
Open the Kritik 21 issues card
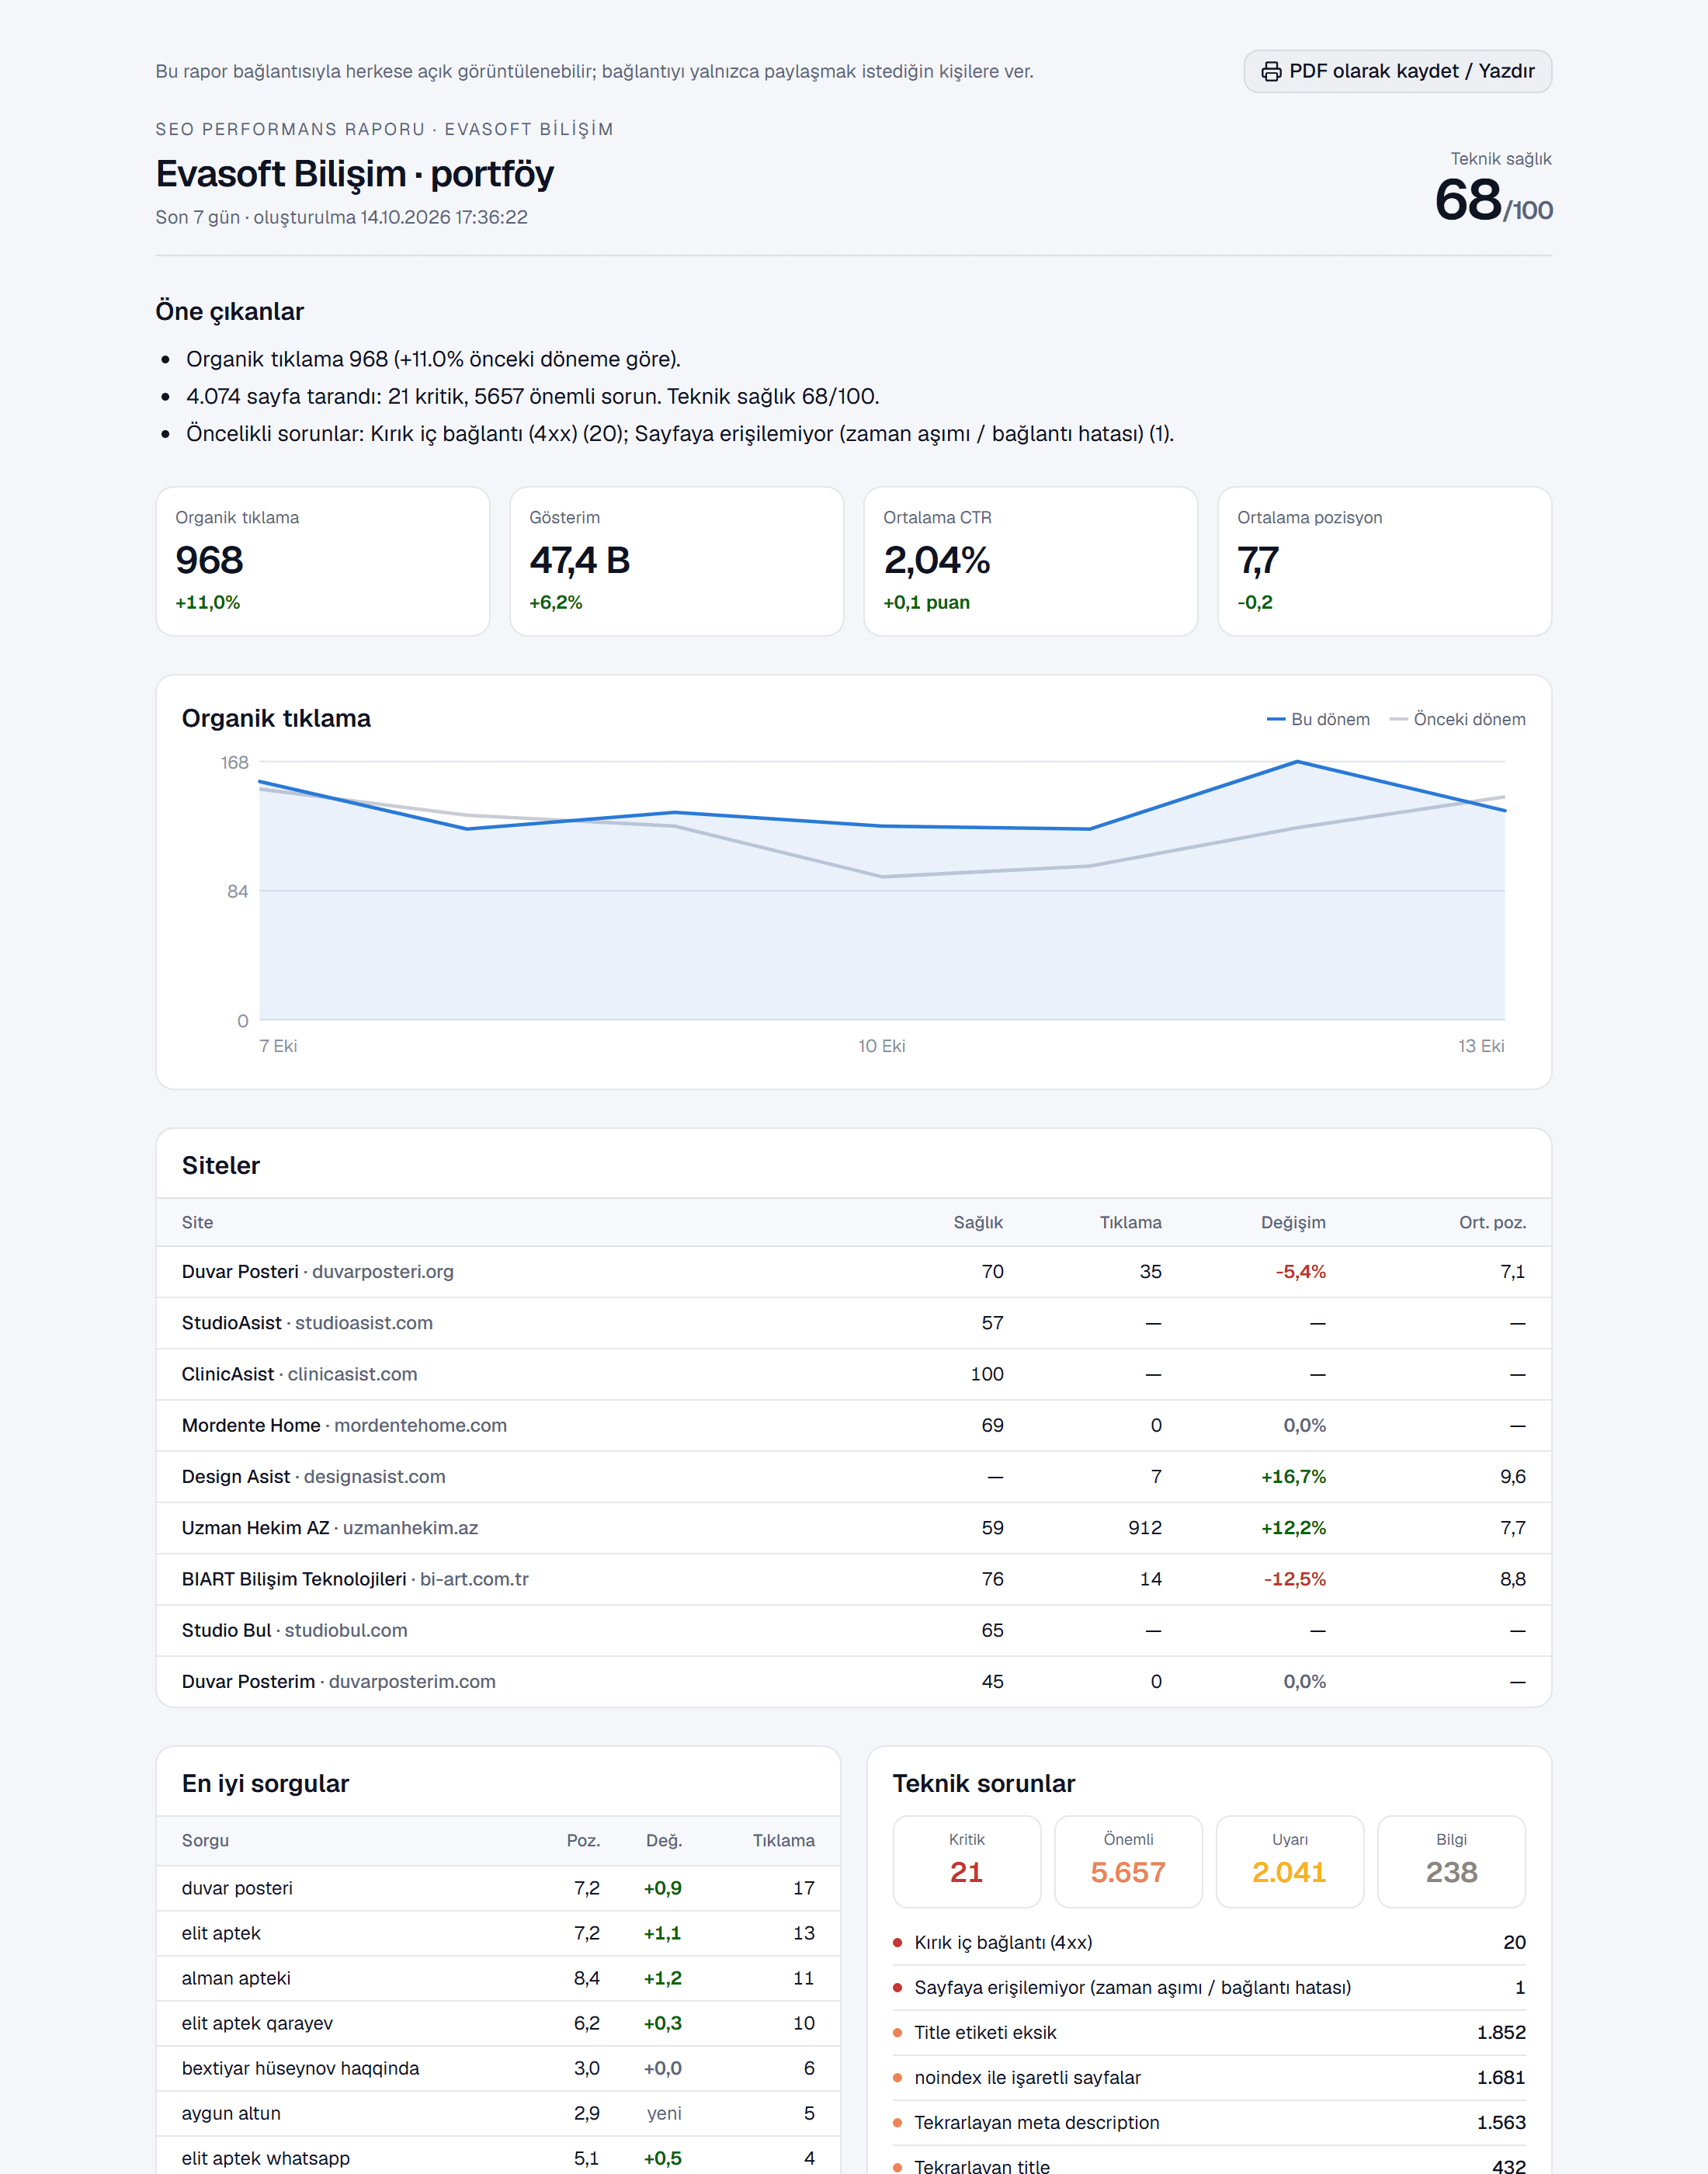click(966, 1861)
